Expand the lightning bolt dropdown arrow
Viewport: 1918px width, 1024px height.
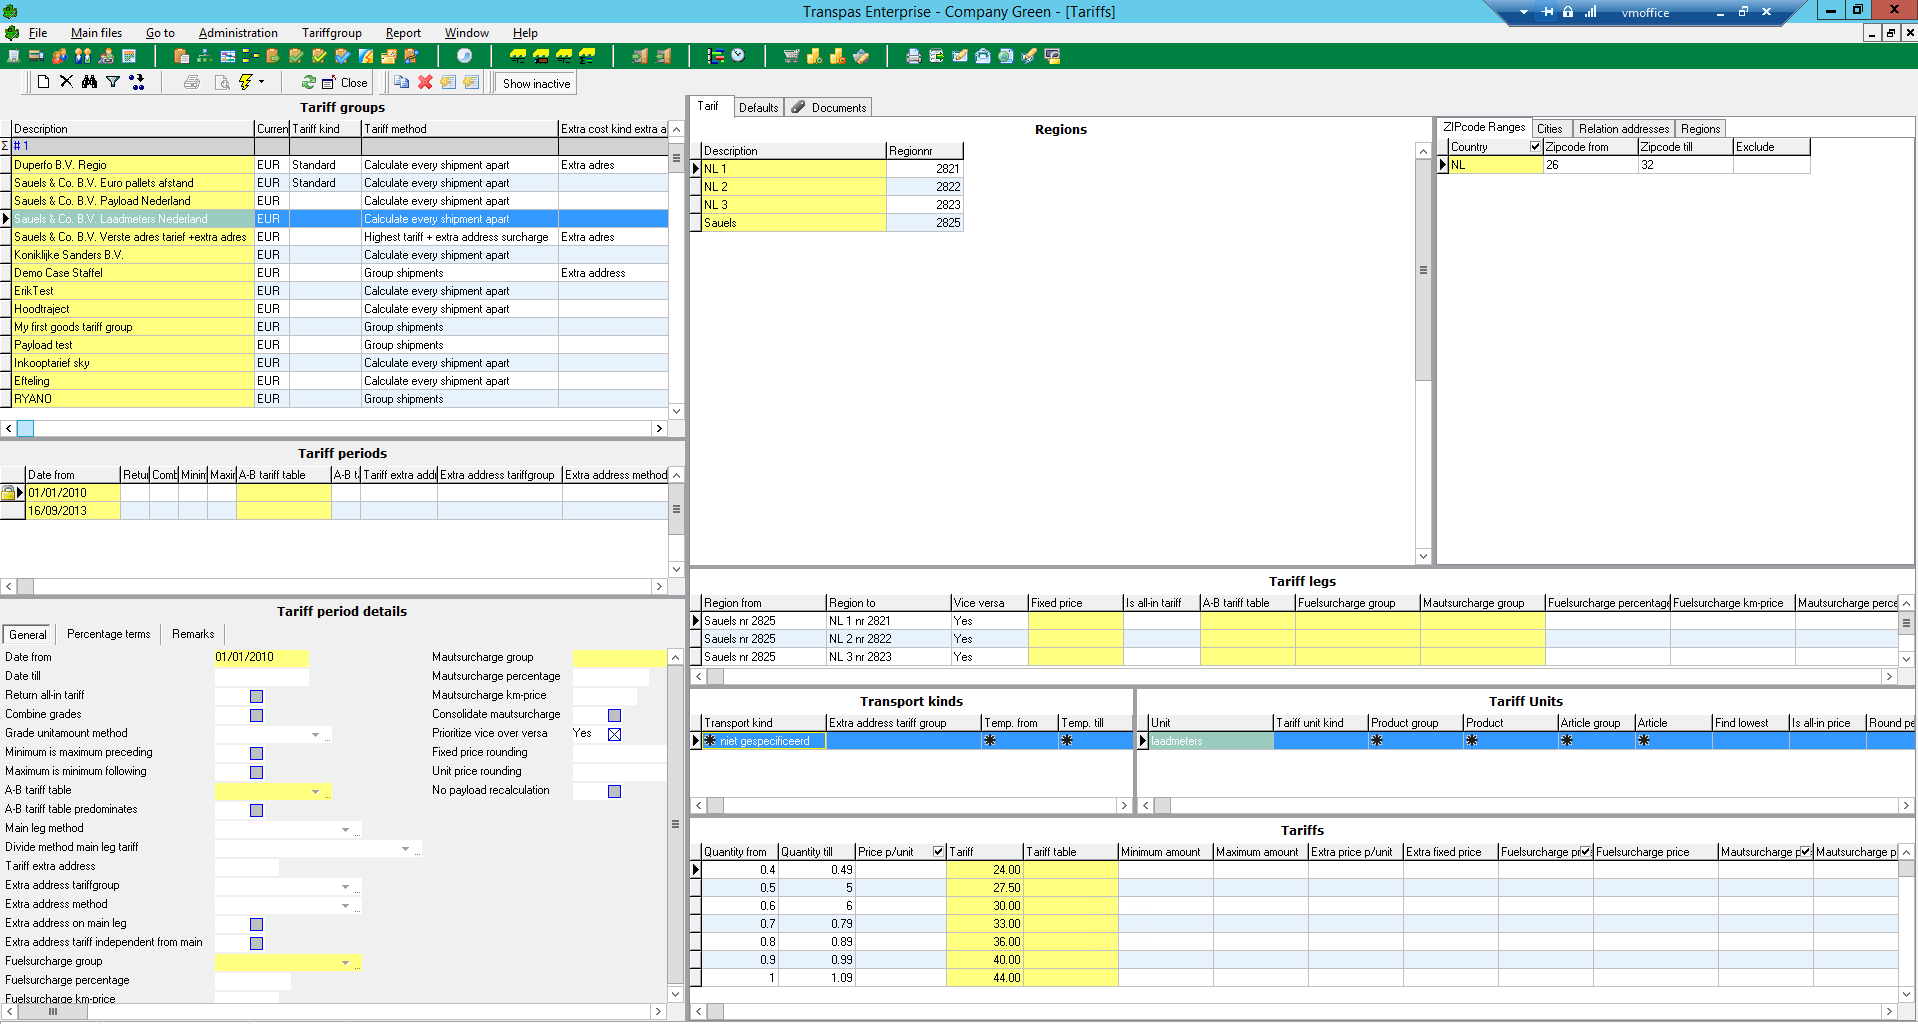(x=262, y=82)
